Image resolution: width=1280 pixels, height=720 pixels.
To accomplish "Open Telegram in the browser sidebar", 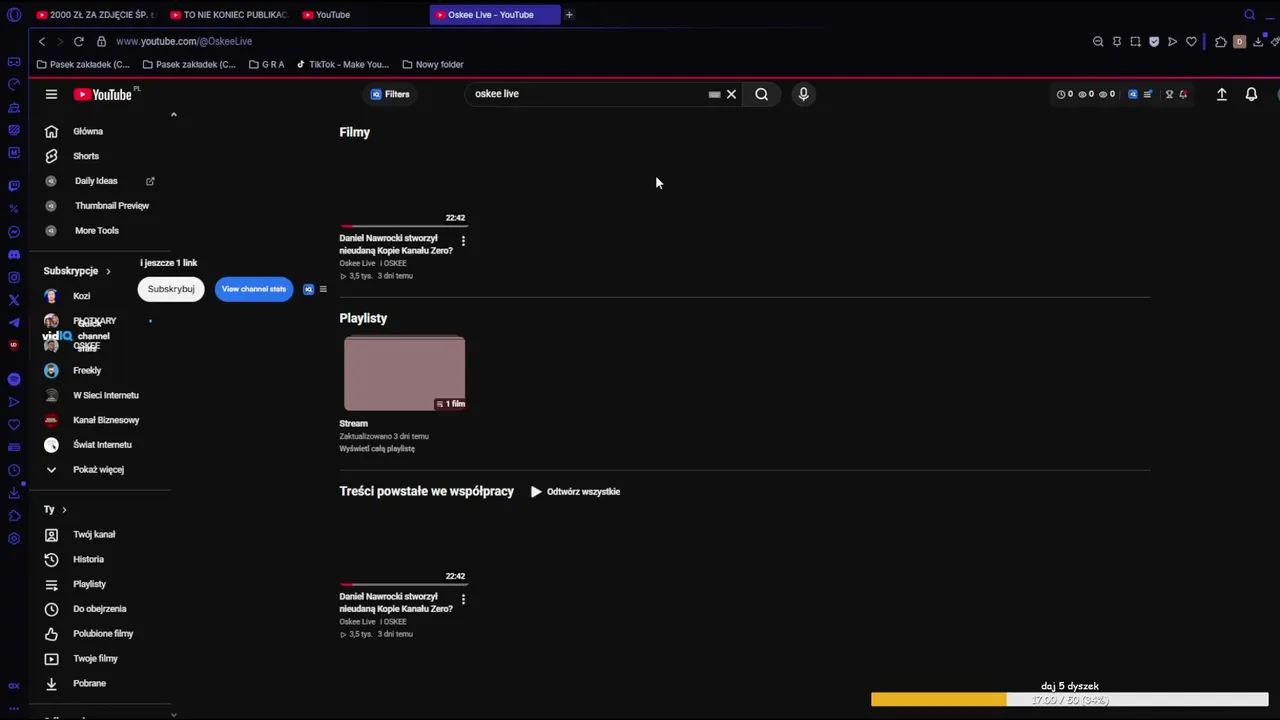I will [14, 322].
